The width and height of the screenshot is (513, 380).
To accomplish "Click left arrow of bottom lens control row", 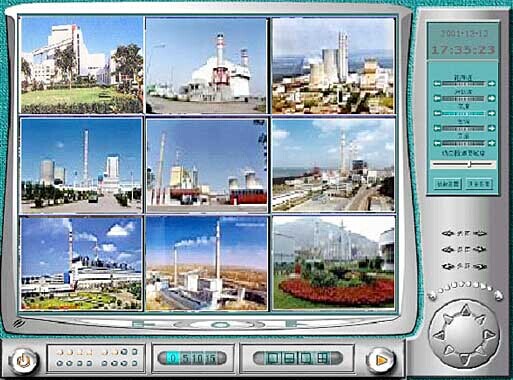I will coord(448,266).
